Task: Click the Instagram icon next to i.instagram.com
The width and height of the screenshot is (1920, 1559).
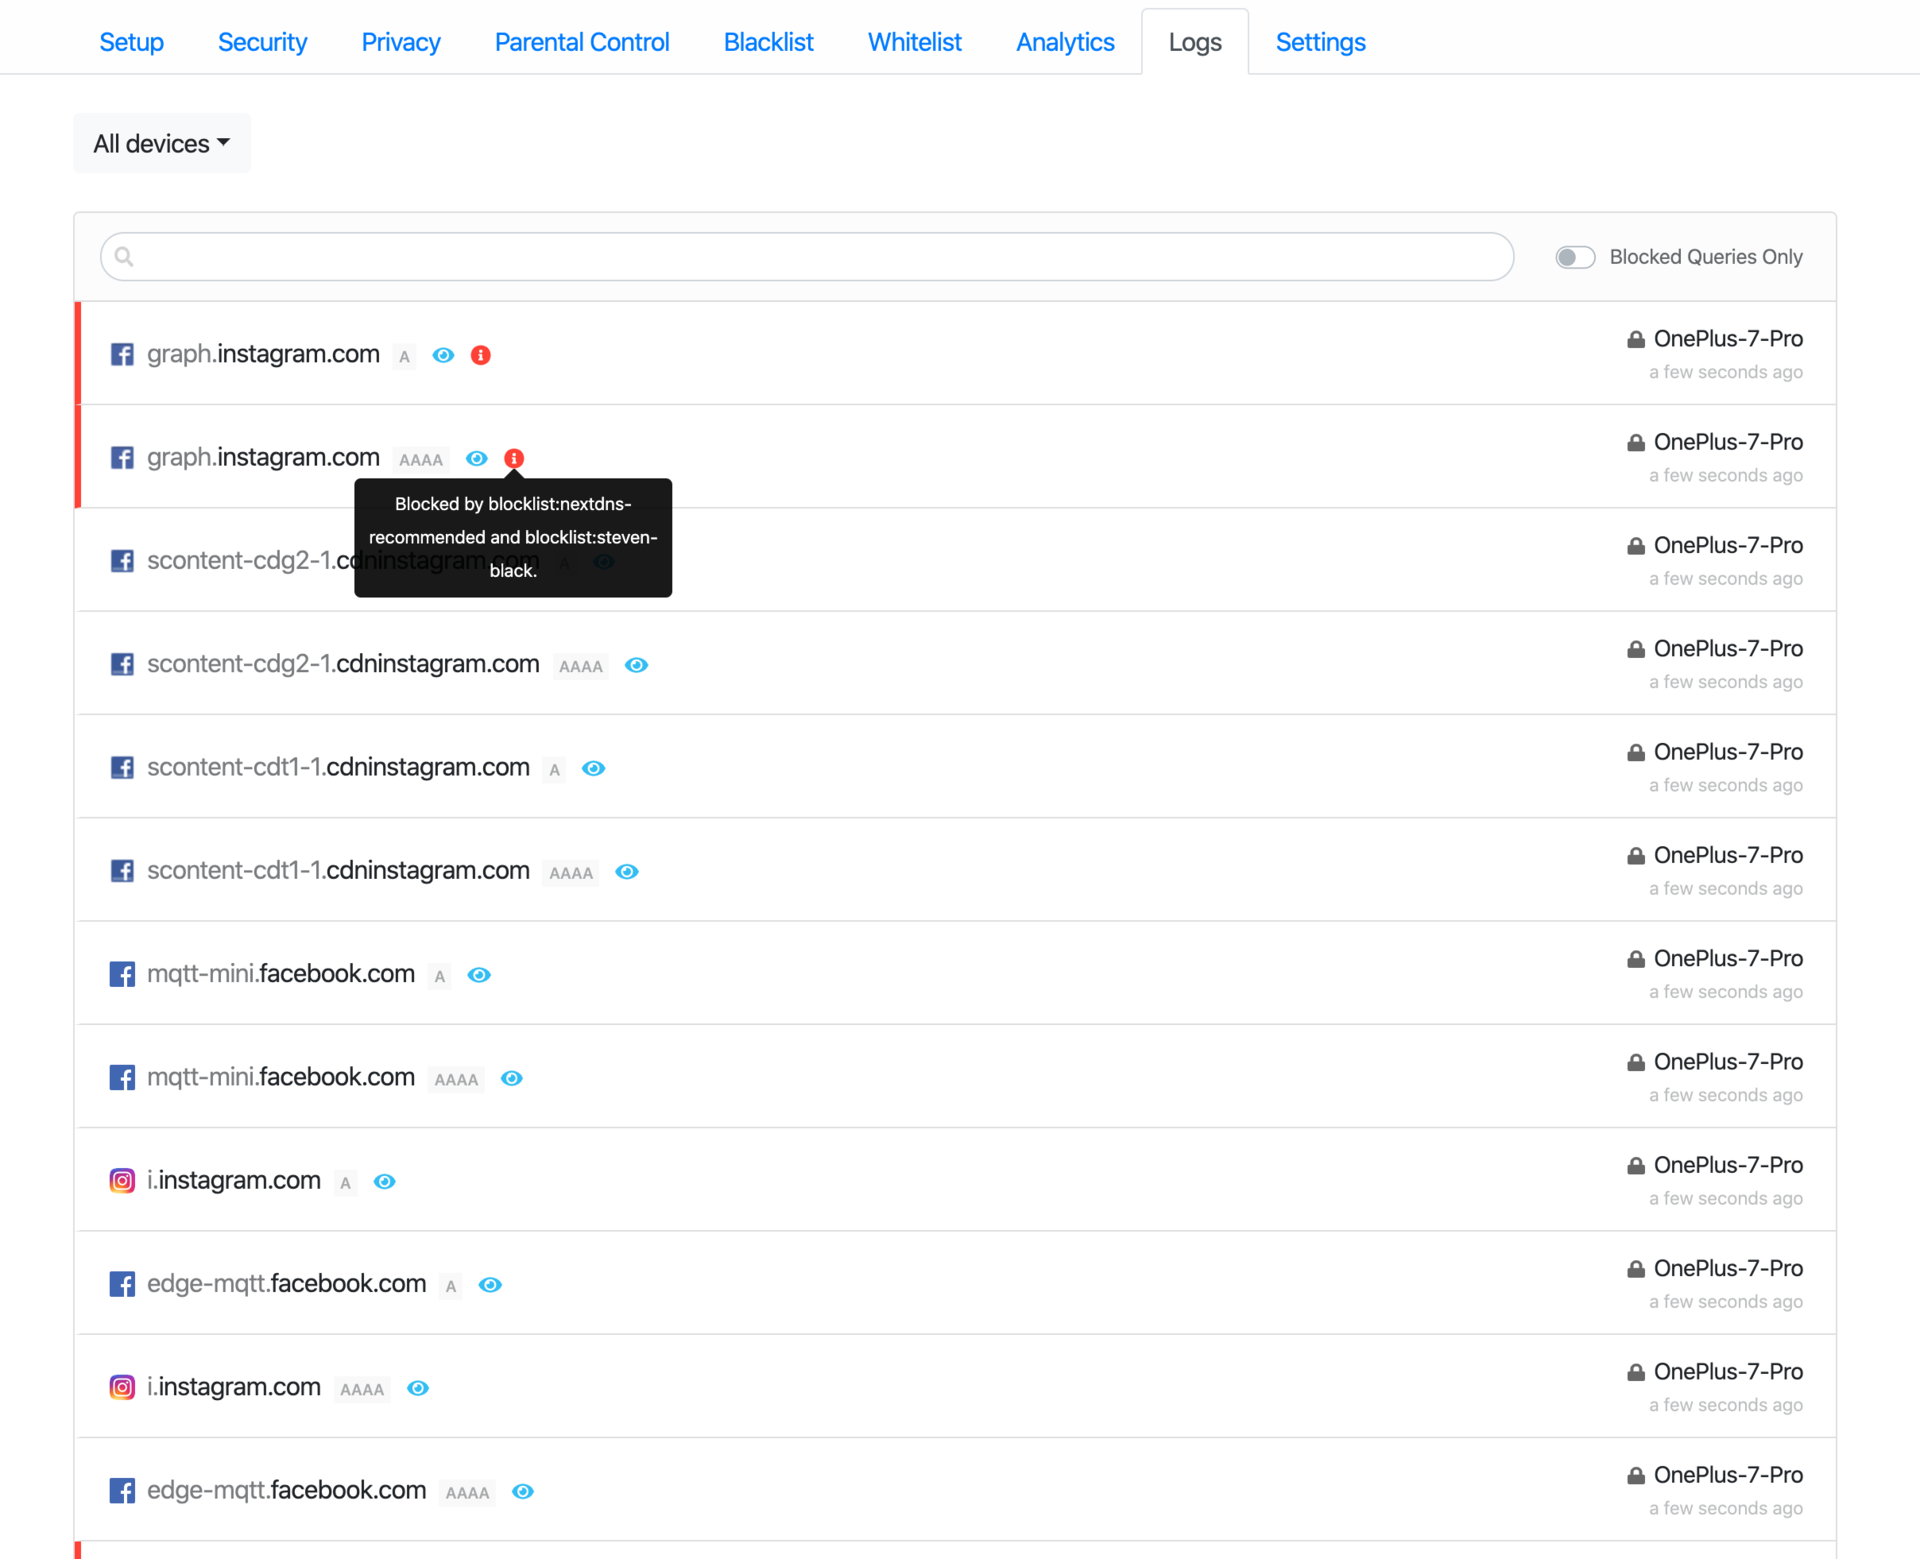Action: click(x=122, y=1180)
